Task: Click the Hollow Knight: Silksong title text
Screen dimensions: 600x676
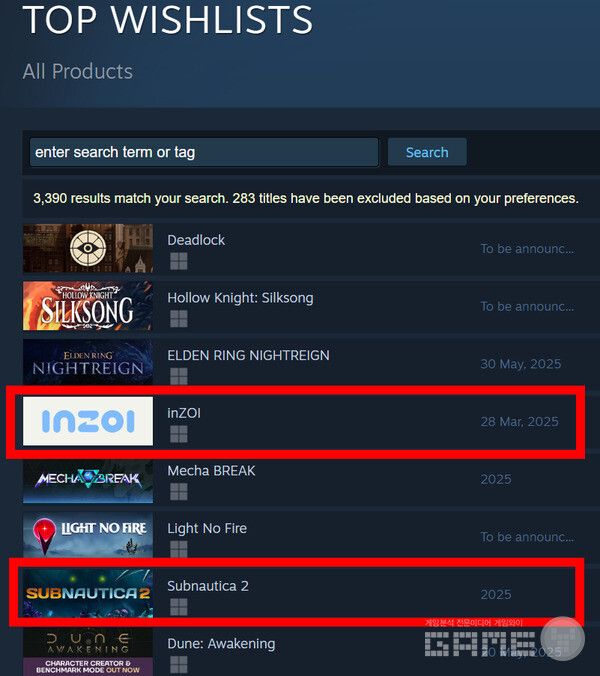Action: 240,298
